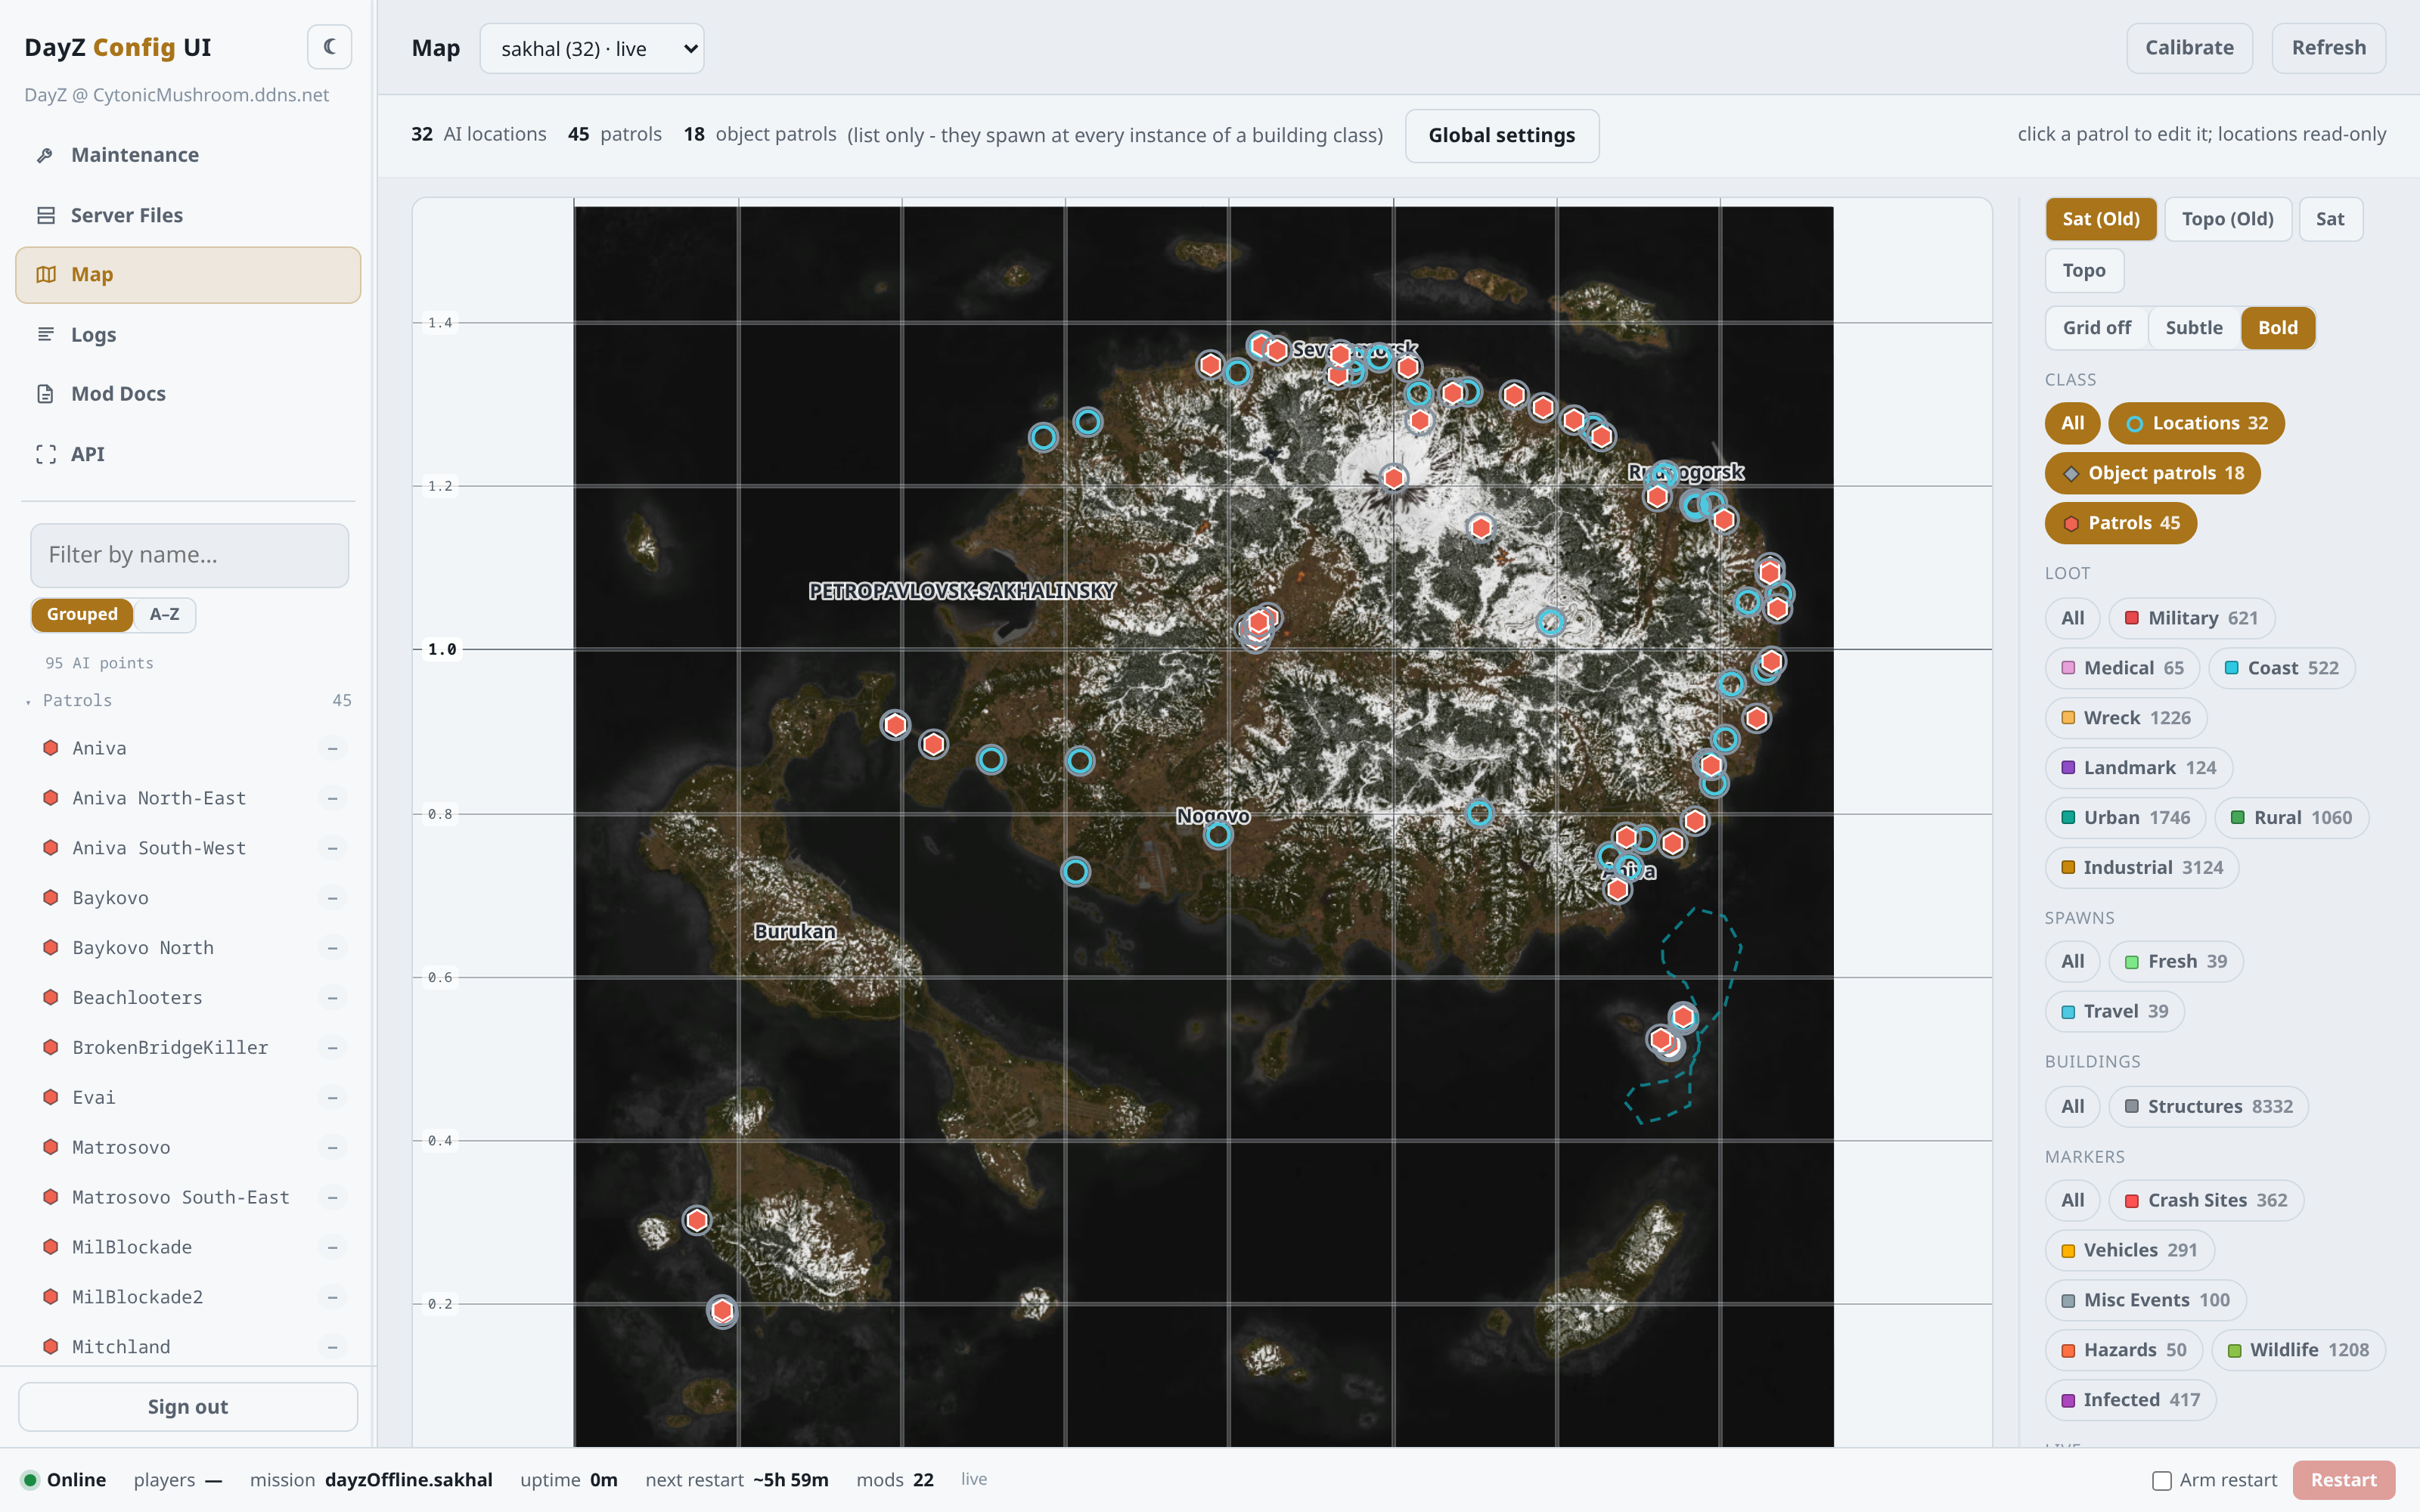The image size is (2420, 1512).
Task: Click the Restart button
Action: [x=2343, y=1480]
